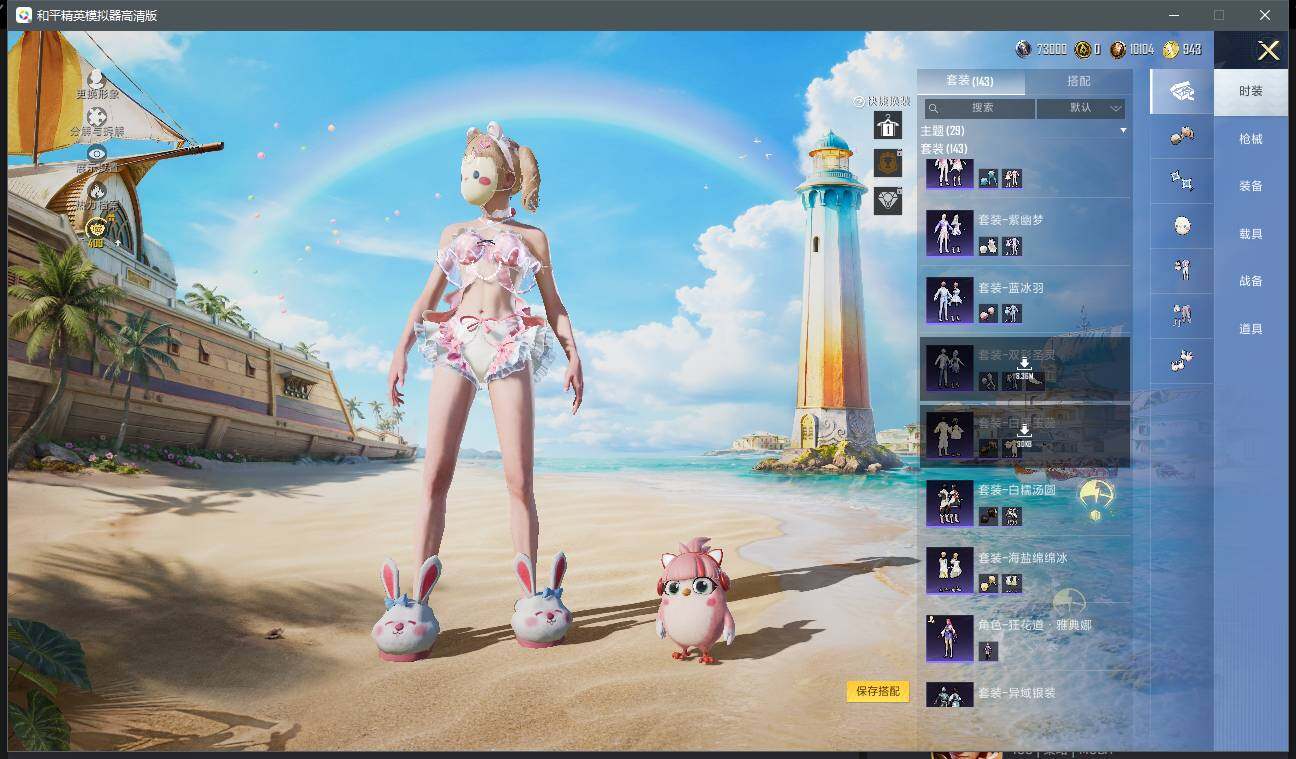
Task: Click the faded round emblem below 海盐绵绵冰
Action: click(x=1069, y=603)
